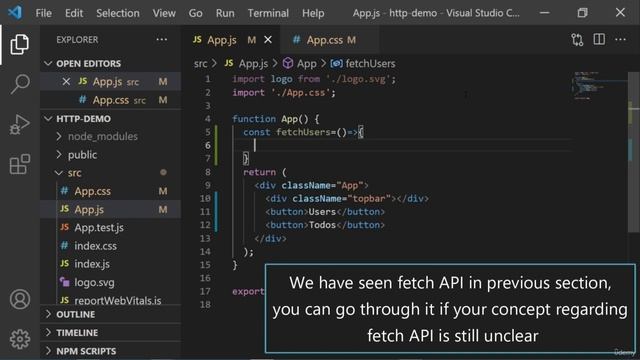Click the 'fetchUsers' identifier on line 5

[x=303, y=132]
